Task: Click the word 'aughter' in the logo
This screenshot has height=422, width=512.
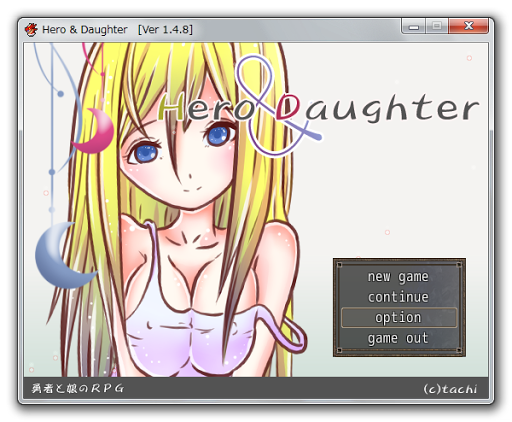Action: [392, 107]
